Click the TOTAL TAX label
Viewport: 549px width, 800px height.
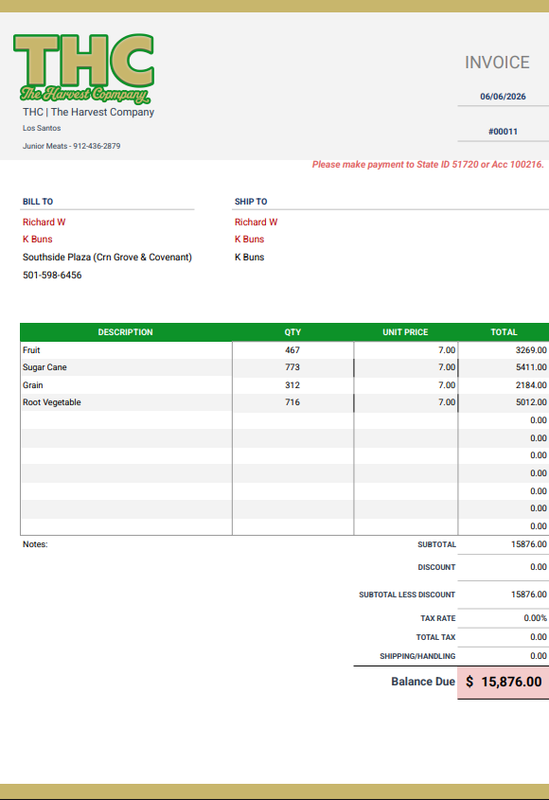[x=436, y=637]
